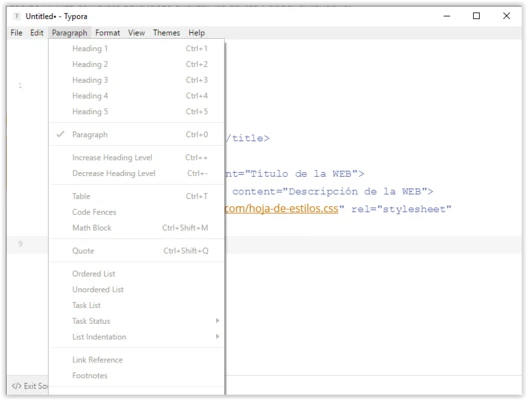Expand the List Indentation submenu
This screenshot has width=527, height=400.
click(x=137, y=337)
